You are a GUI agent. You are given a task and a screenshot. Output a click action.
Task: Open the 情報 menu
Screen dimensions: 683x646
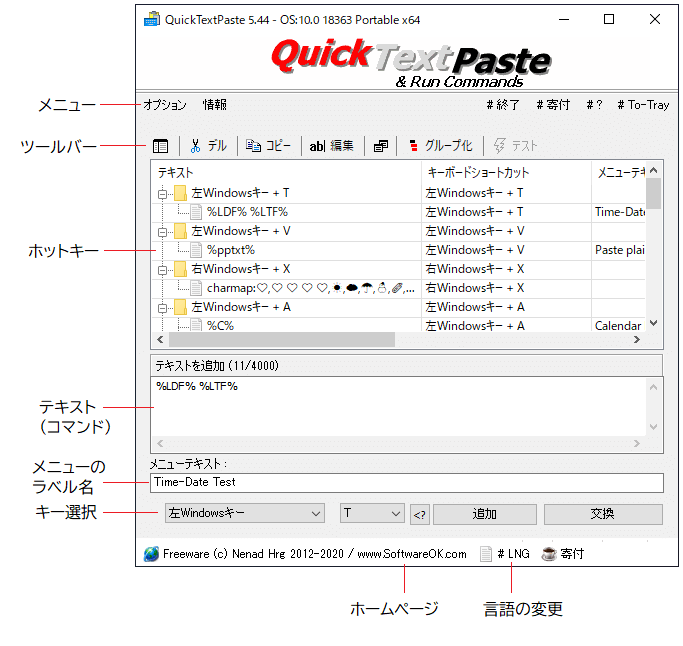coord(214,105)
